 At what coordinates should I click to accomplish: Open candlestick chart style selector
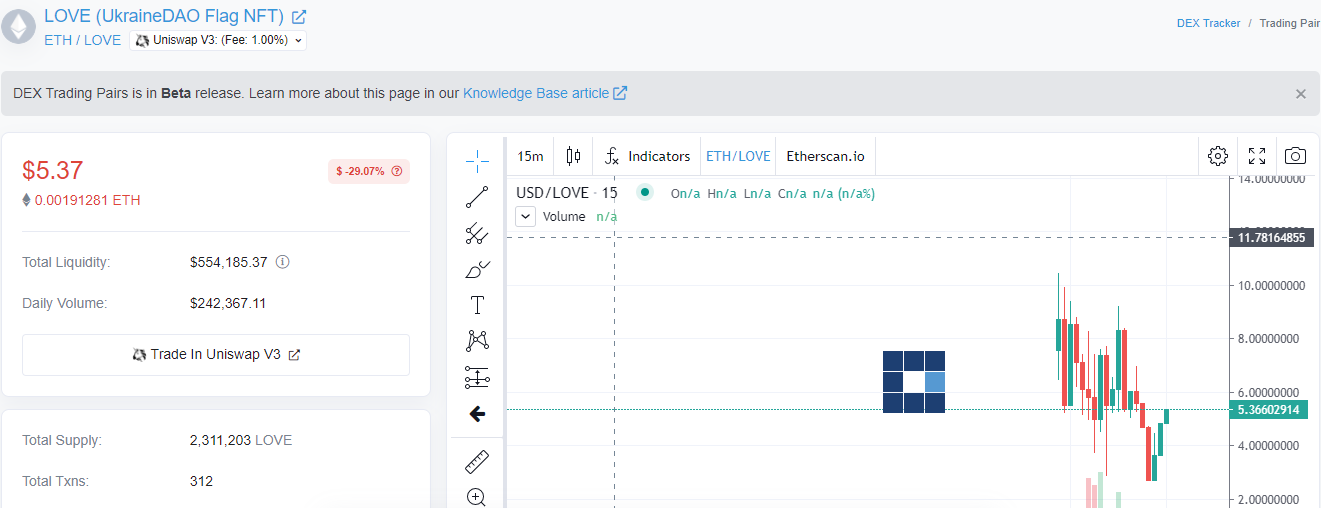point(573,156)
